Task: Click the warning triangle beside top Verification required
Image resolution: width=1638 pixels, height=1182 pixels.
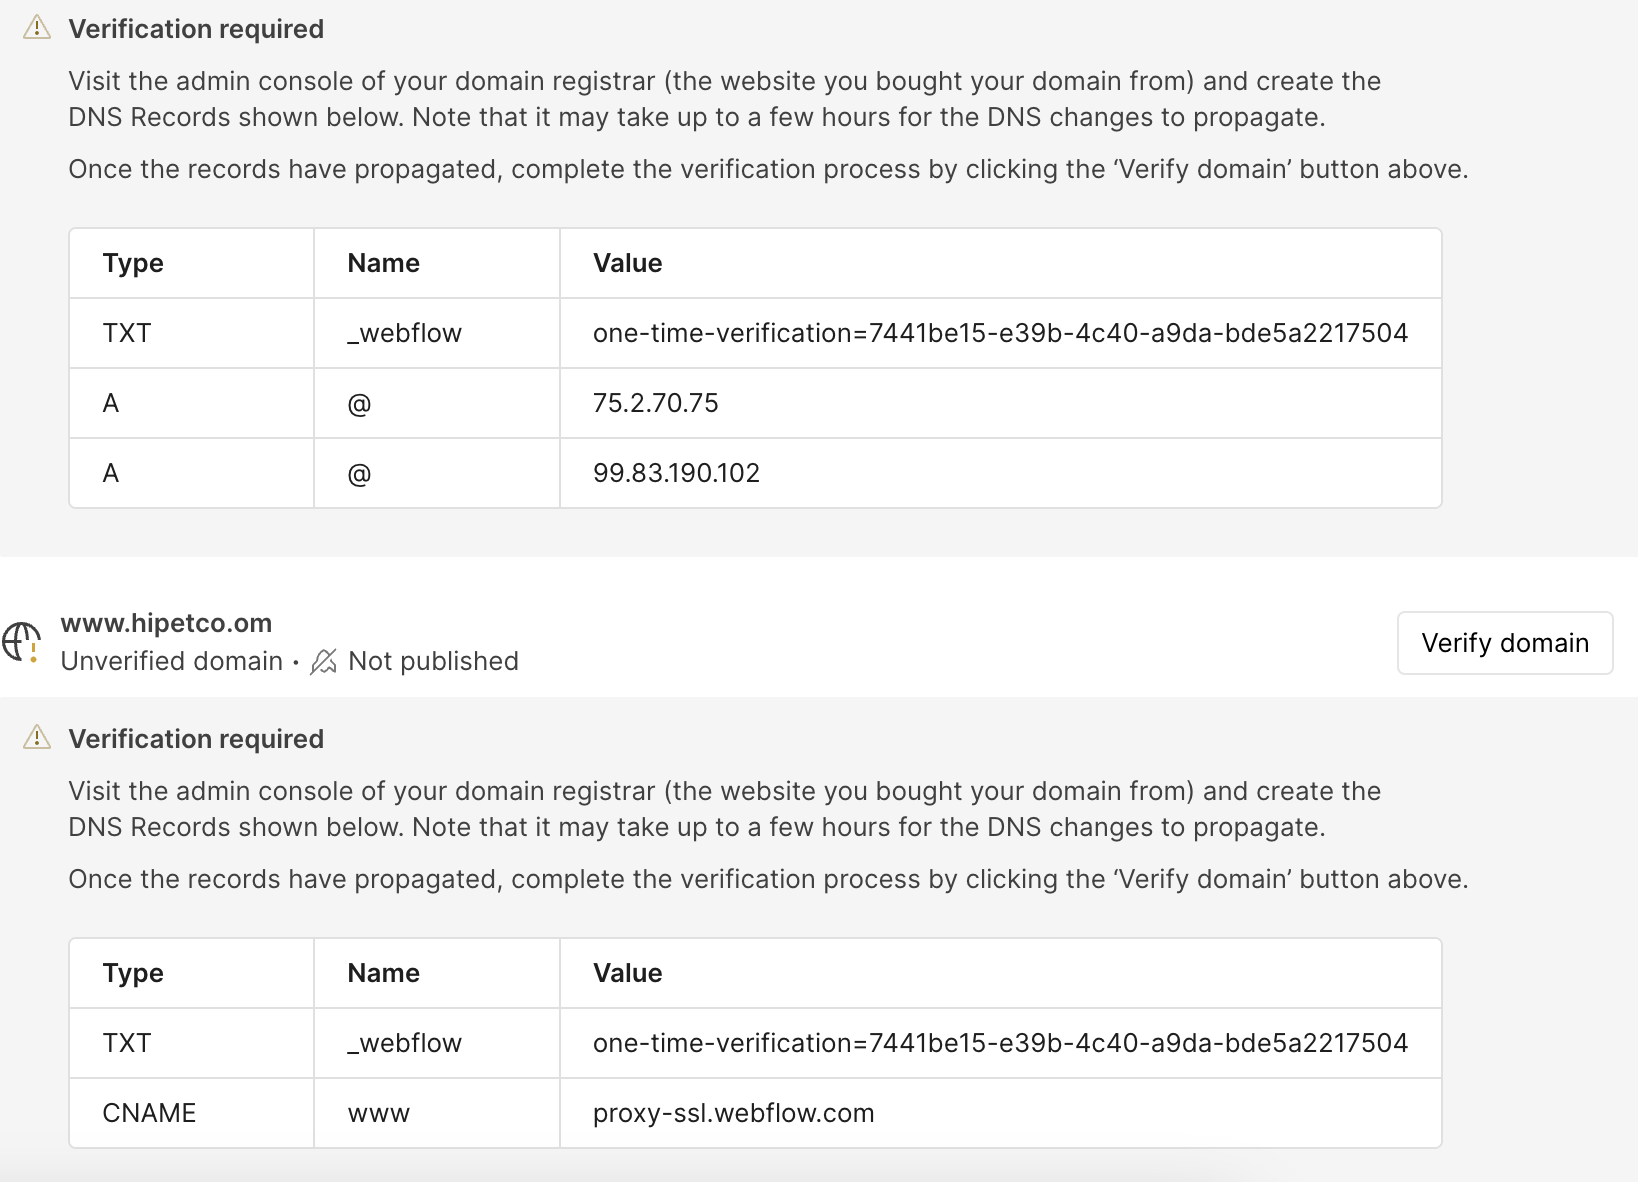Action: tap(36, 27)
